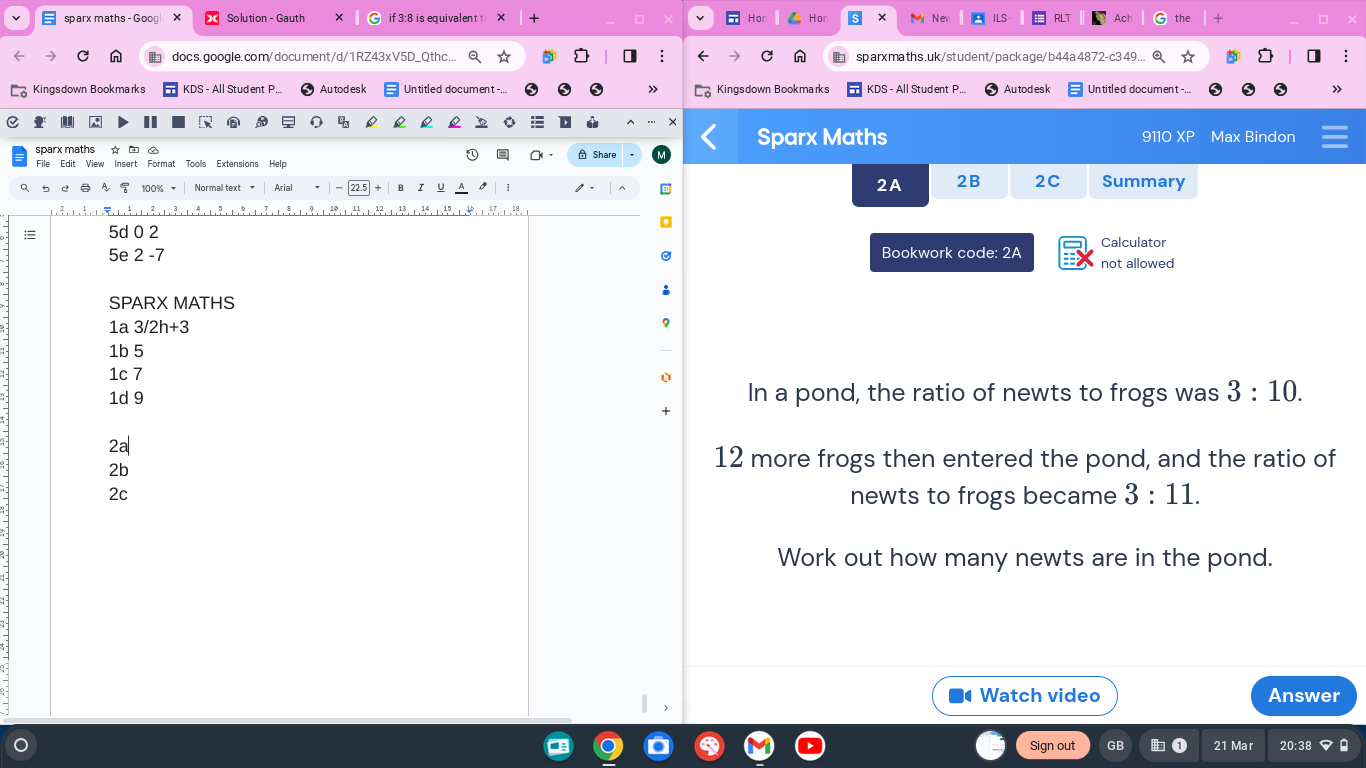Open the Arial font dropdown
Image resolution: width=1366 pixels, height=768 pixels.
297,188
